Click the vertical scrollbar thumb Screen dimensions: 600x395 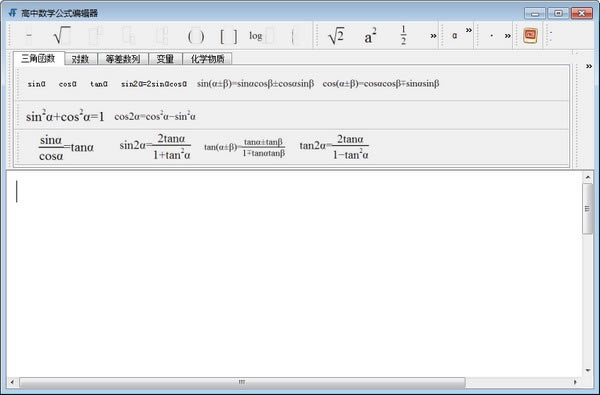587,209
